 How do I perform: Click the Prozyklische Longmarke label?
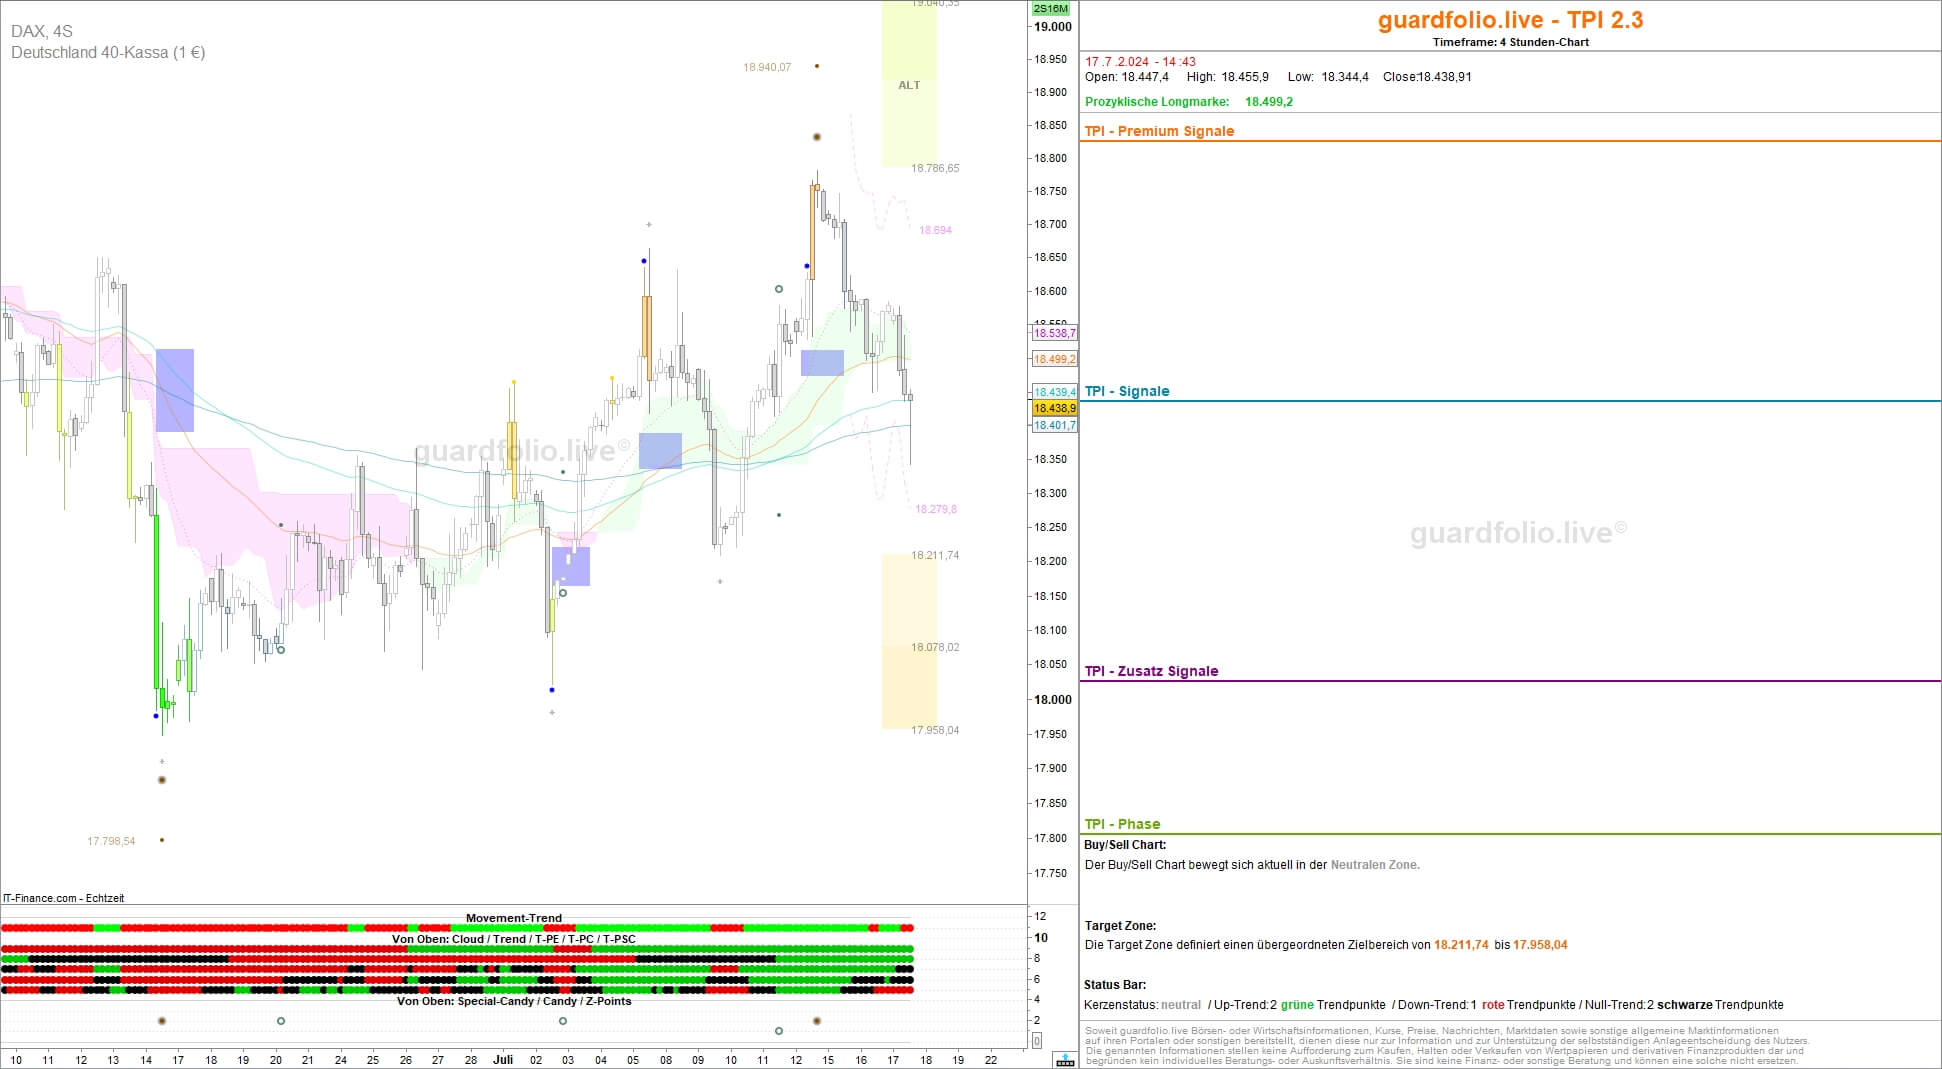tap(1157, 102)
